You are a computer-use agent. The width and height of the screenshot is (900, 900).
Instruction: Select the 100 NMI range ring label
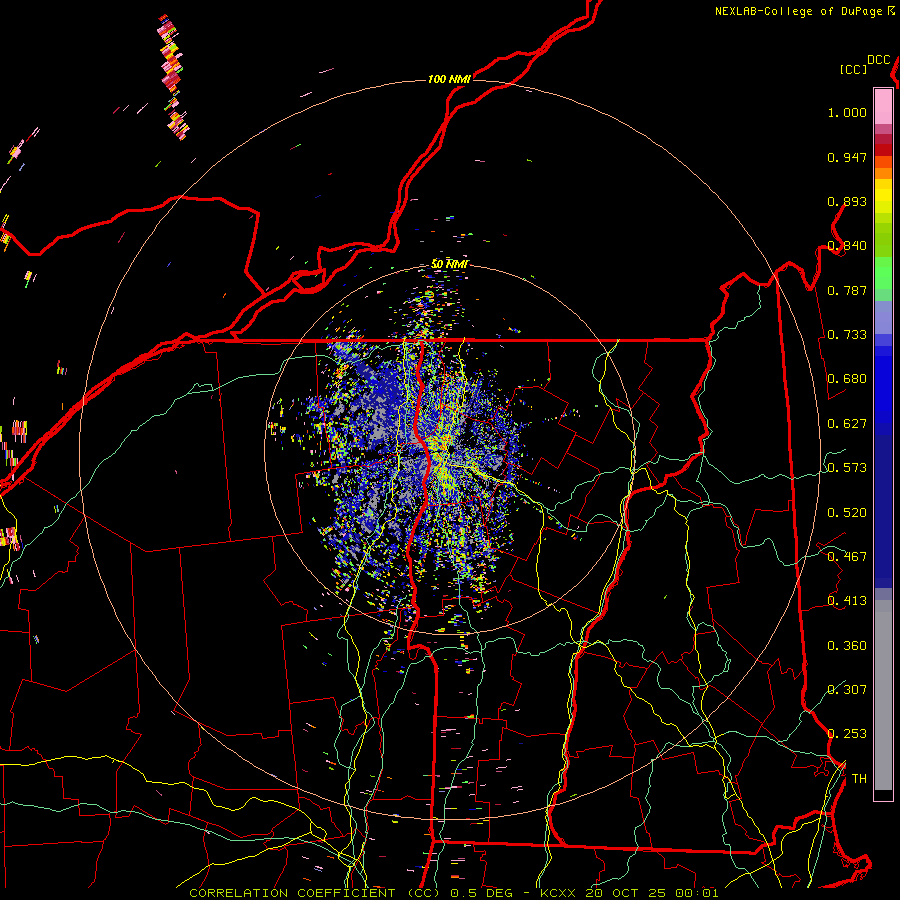(x=449, y=79)
